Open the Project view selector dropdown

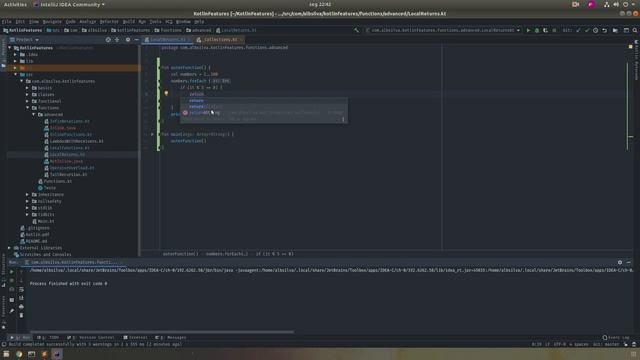(24, 40)
